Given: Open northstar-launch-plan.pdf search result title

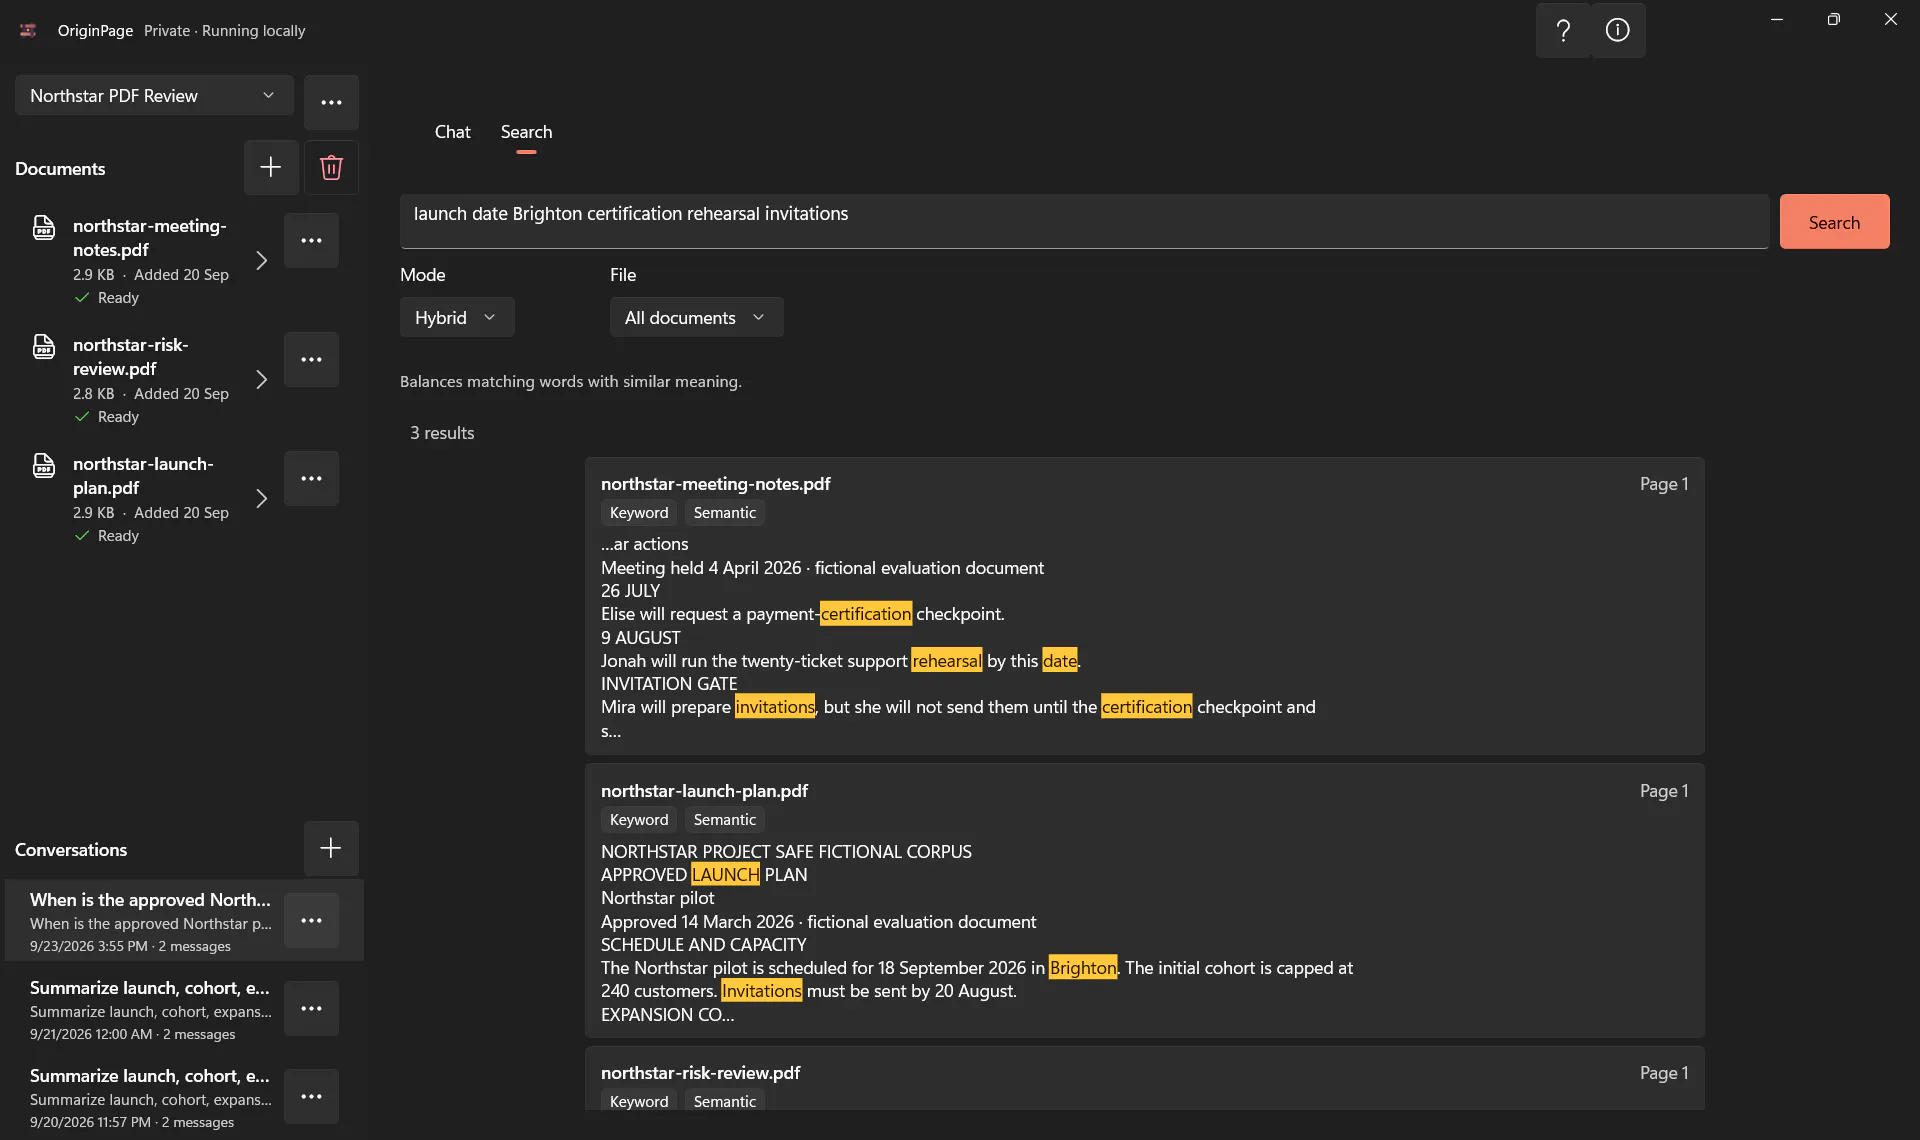Looking at the screenshot, I should (x=704, y=791).
